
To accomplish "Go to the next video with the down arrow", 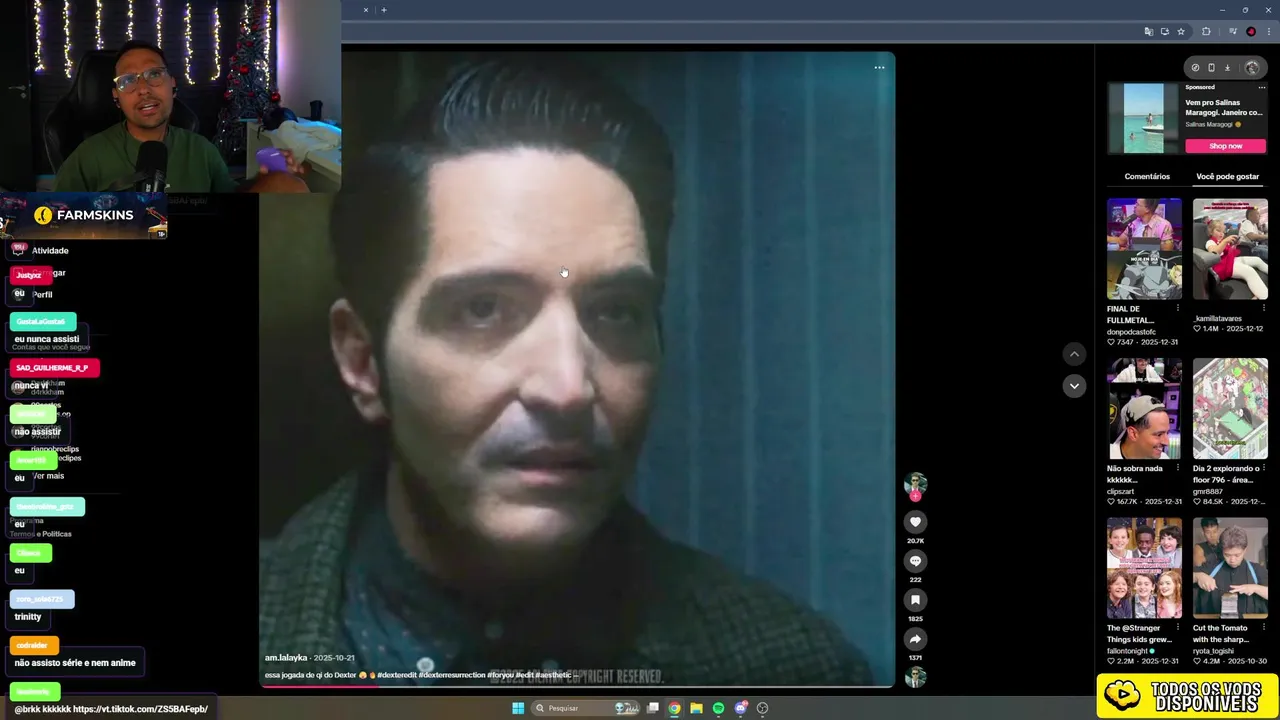I will point(1074,386).
